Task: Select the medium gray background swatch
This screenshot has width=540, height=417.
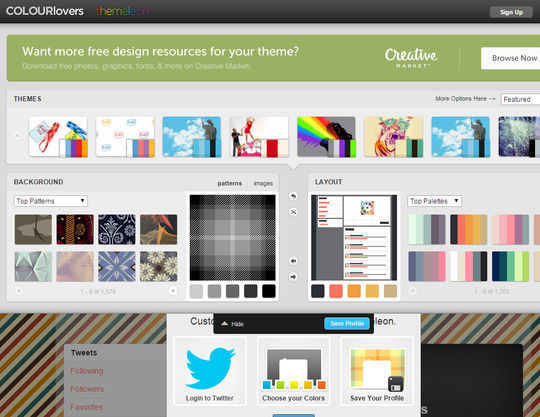Action: [214, 291]
